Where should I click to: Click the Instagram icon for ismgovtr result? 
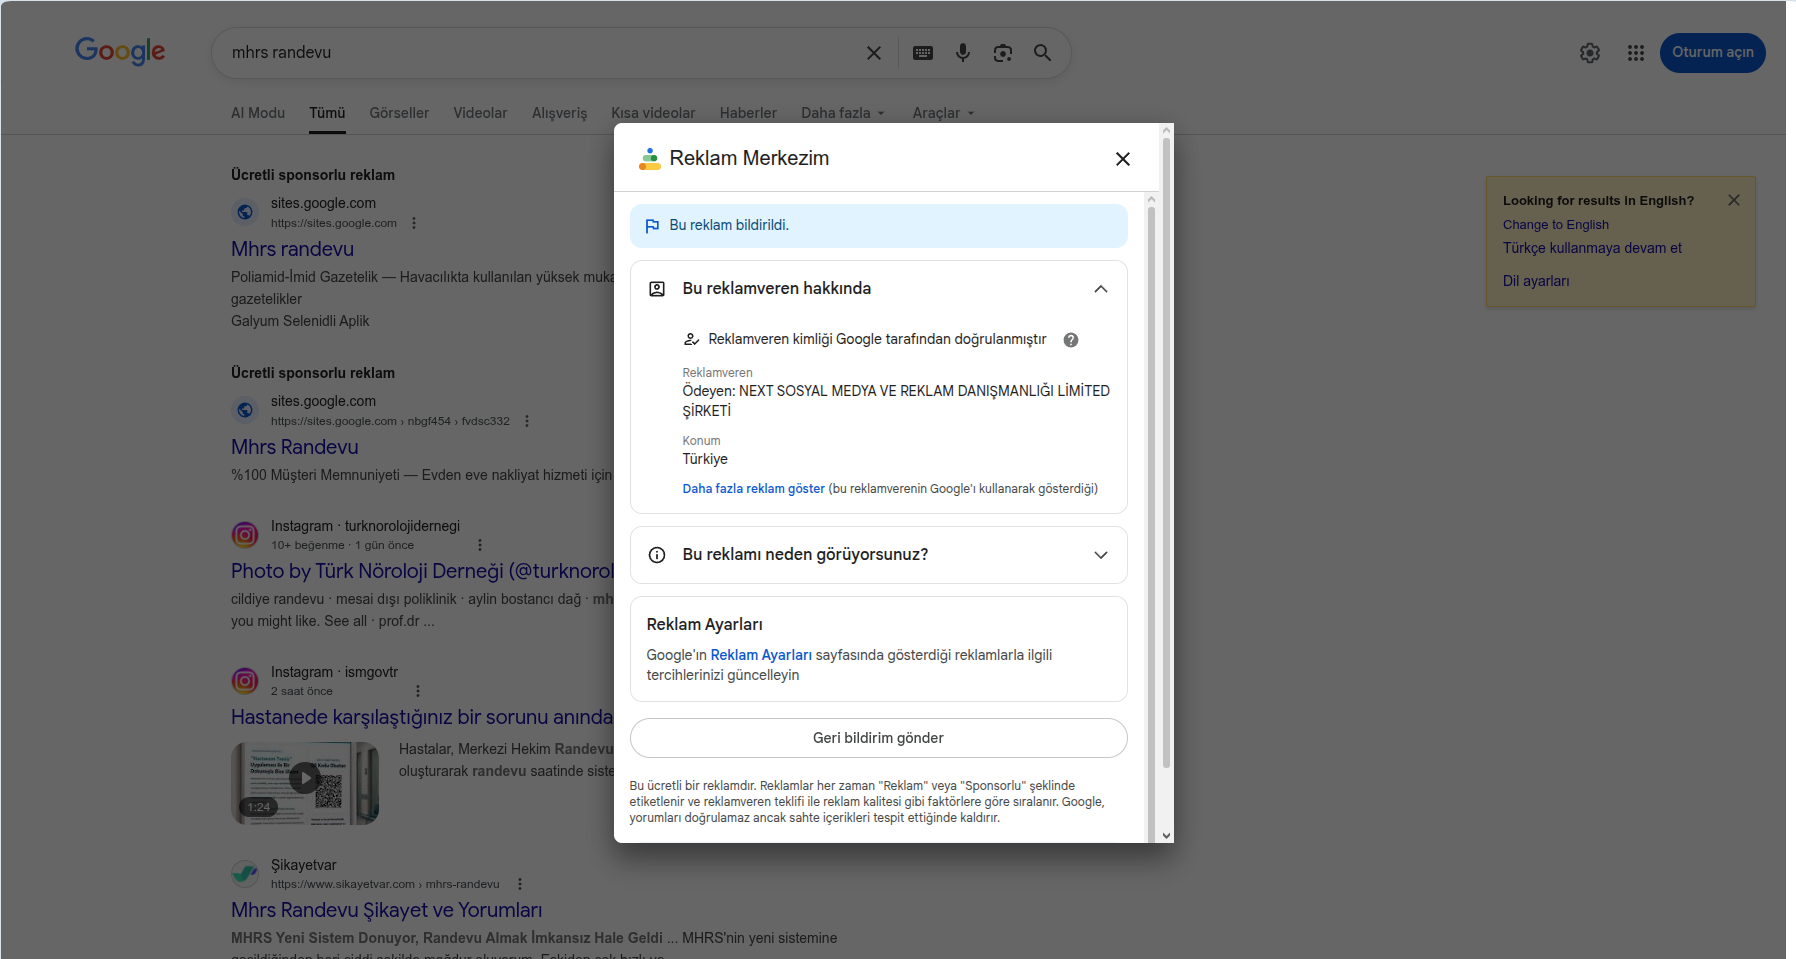coord(245,681)
